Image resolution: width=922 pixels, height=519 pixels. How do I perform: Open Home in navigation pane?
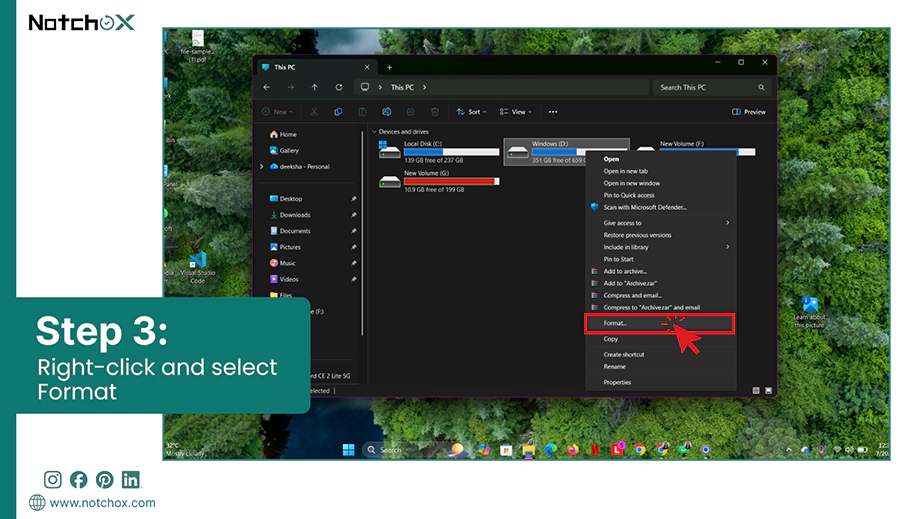coord(283,134)
